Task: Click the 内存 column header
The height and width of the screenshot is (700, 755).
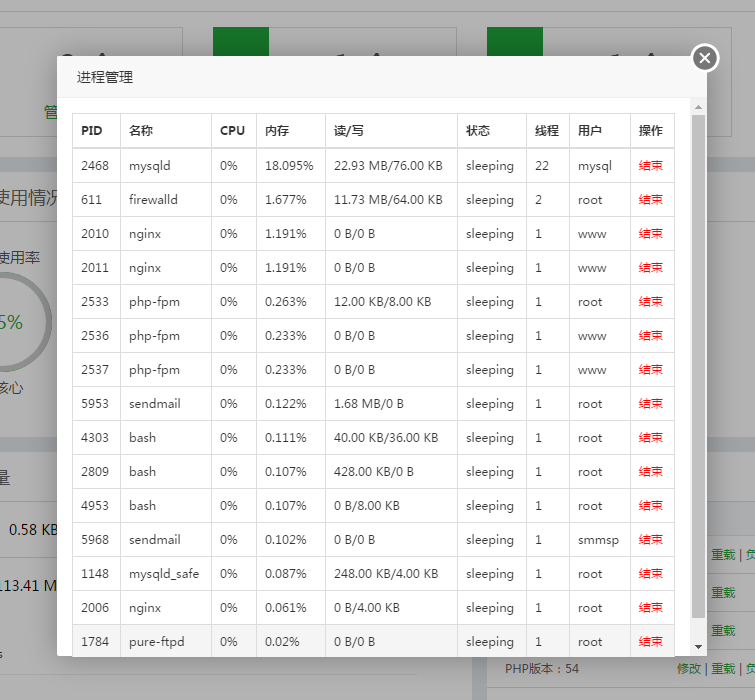Action: point(277,131)
